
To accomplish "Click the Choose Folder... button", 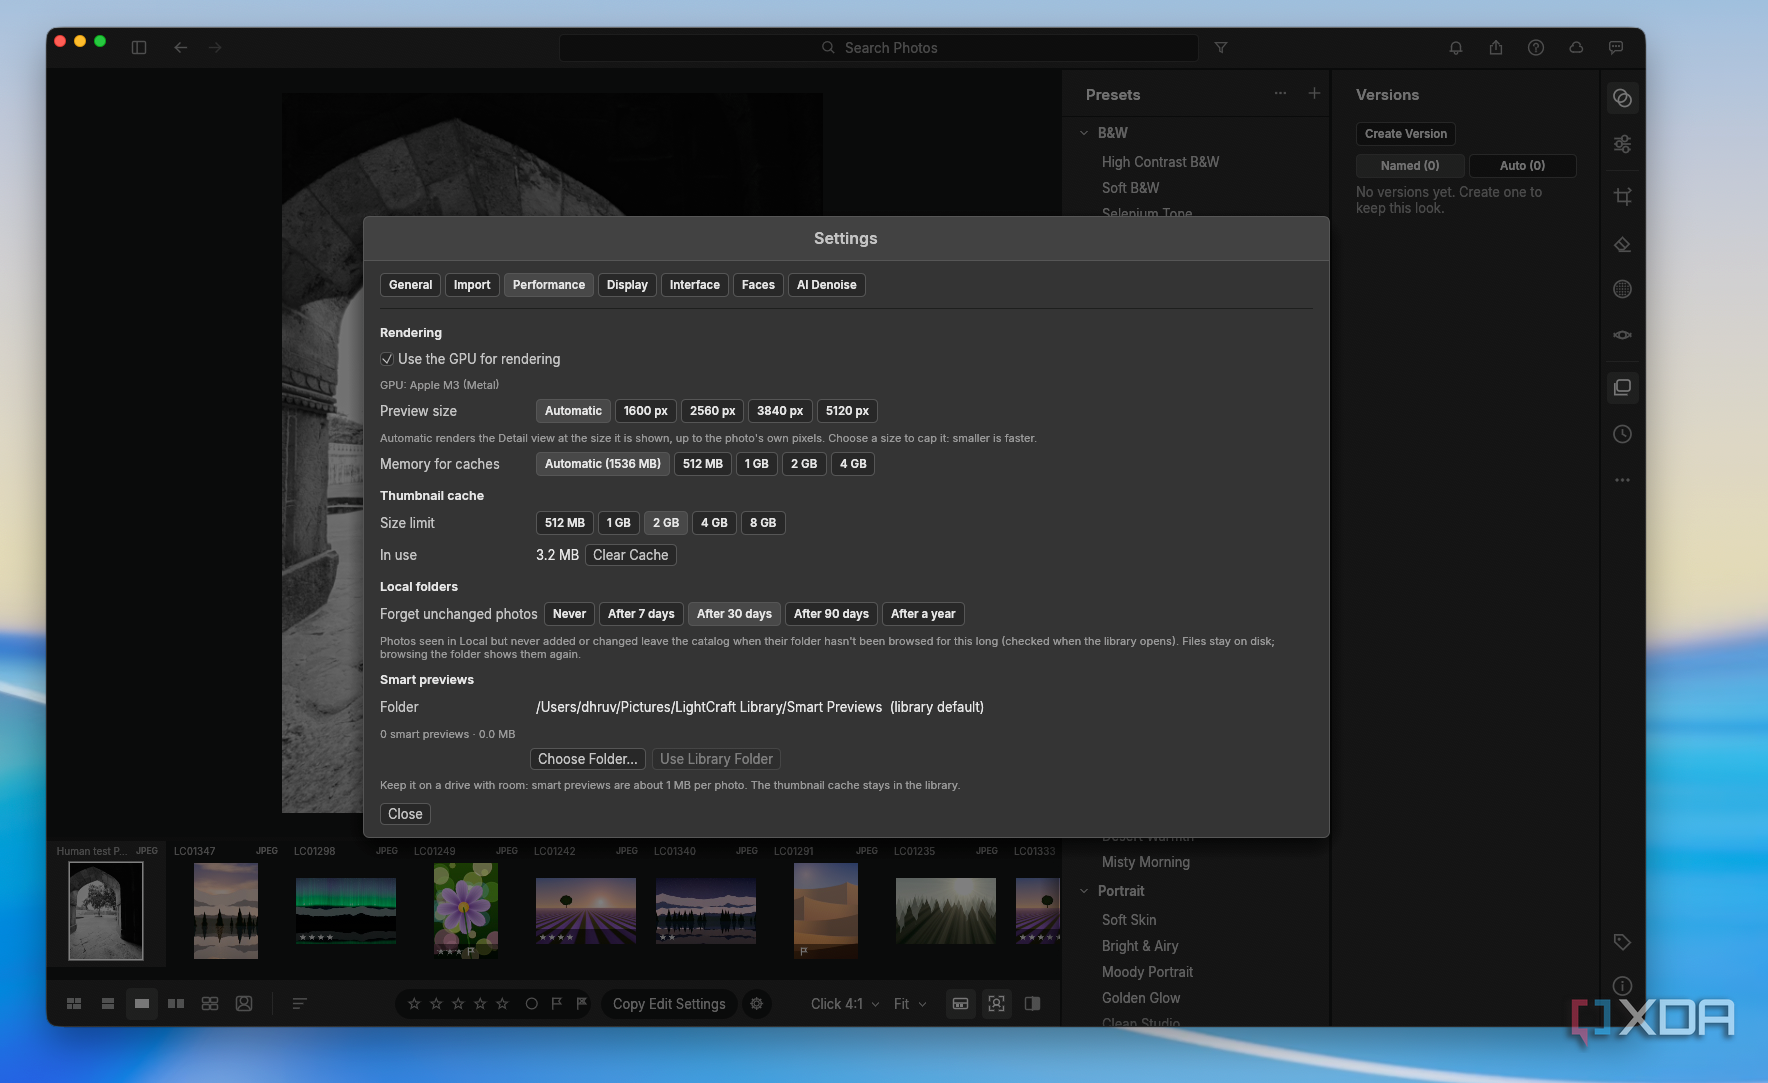I will point(587,759).
